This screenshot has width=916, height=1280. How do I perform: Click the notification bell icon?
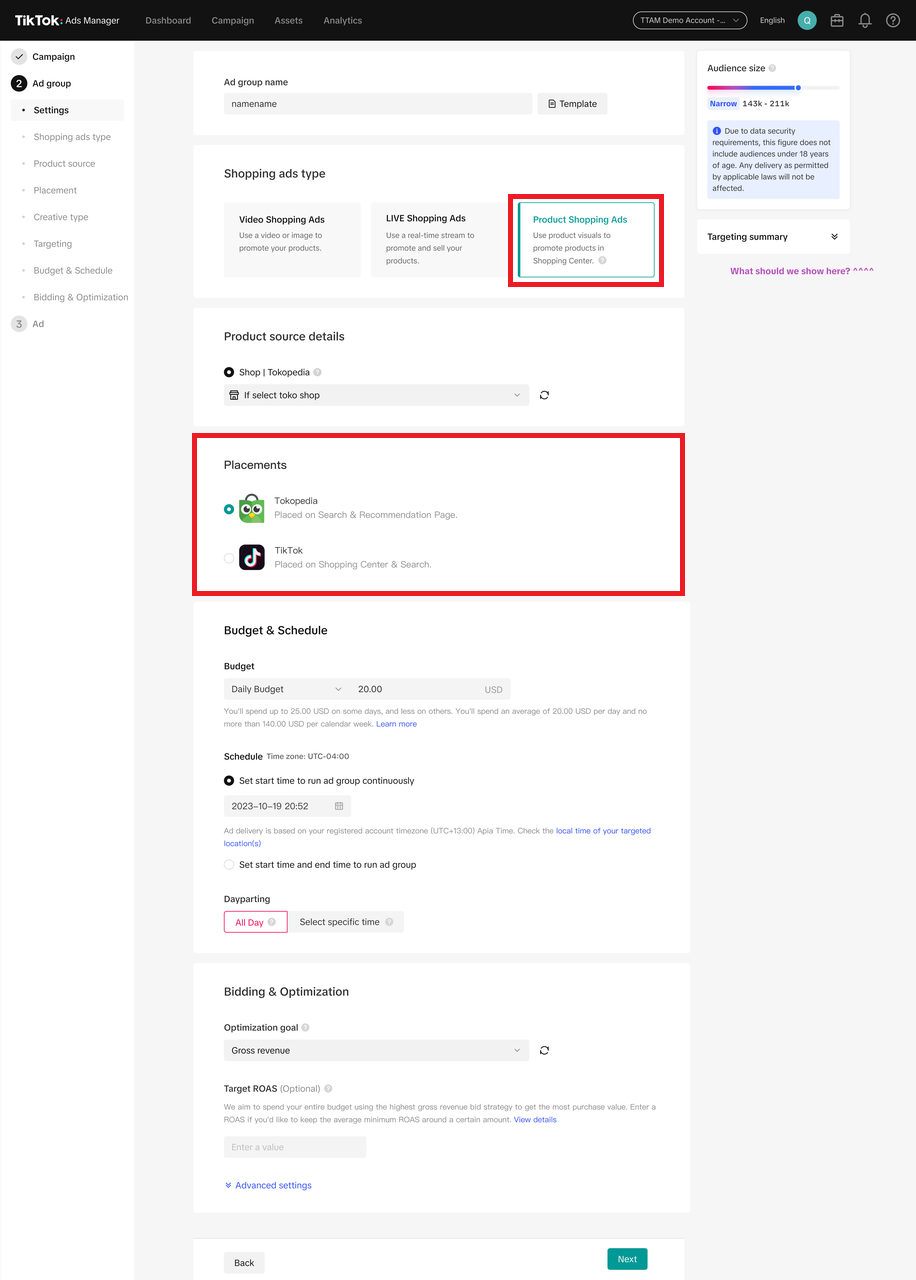pos(865,21)
